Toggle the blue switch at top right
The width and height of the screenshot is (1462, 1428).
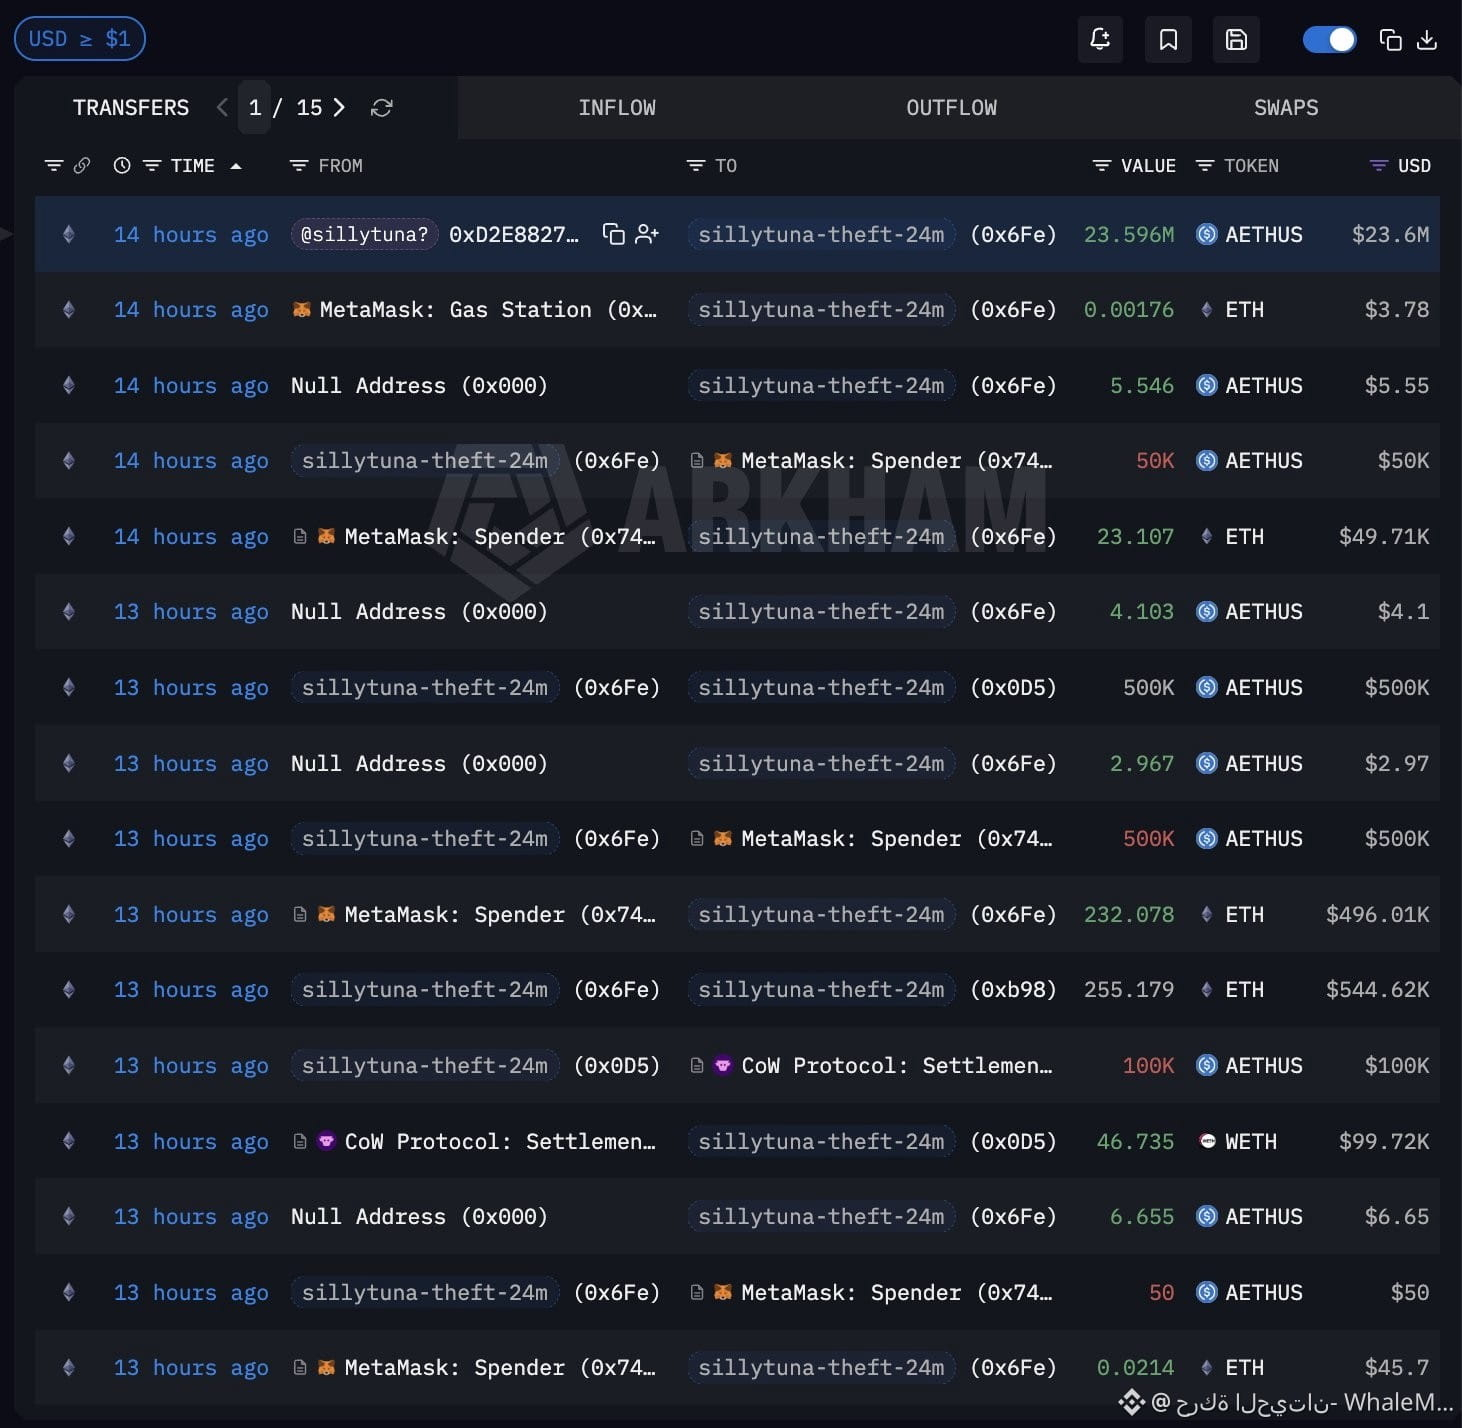[1329, 40]
